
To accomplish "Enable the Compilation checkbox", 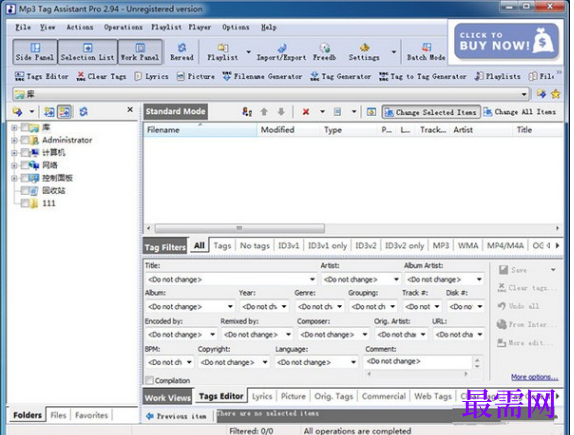I will (149, 380).
